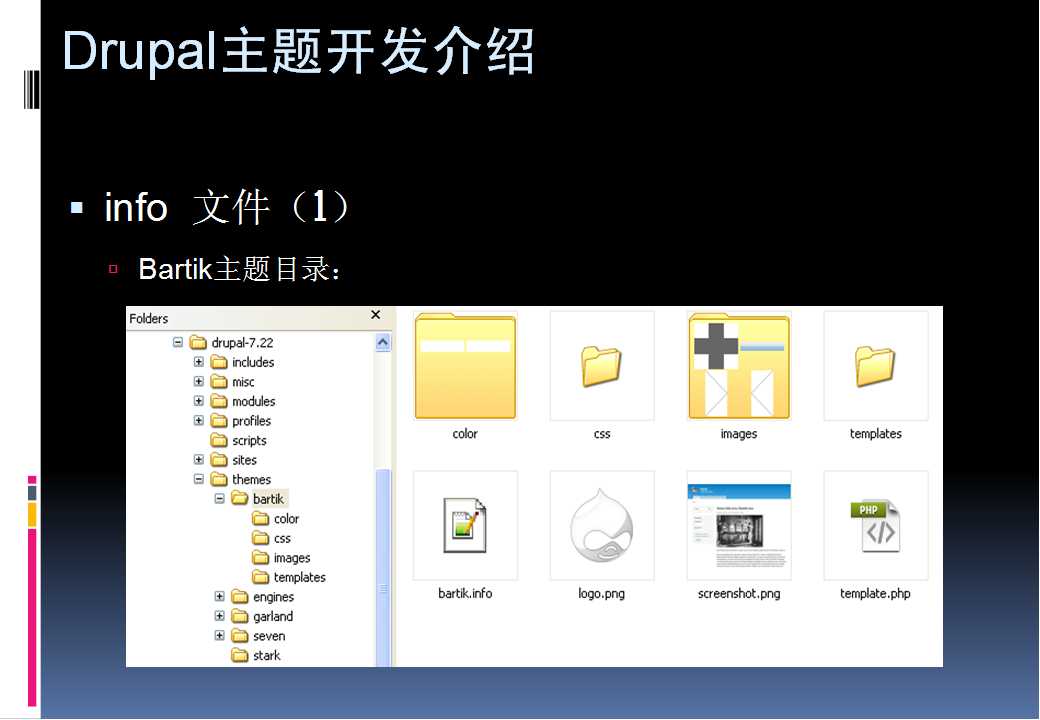
Task: Expand the garland tree node
Action: 220,616
